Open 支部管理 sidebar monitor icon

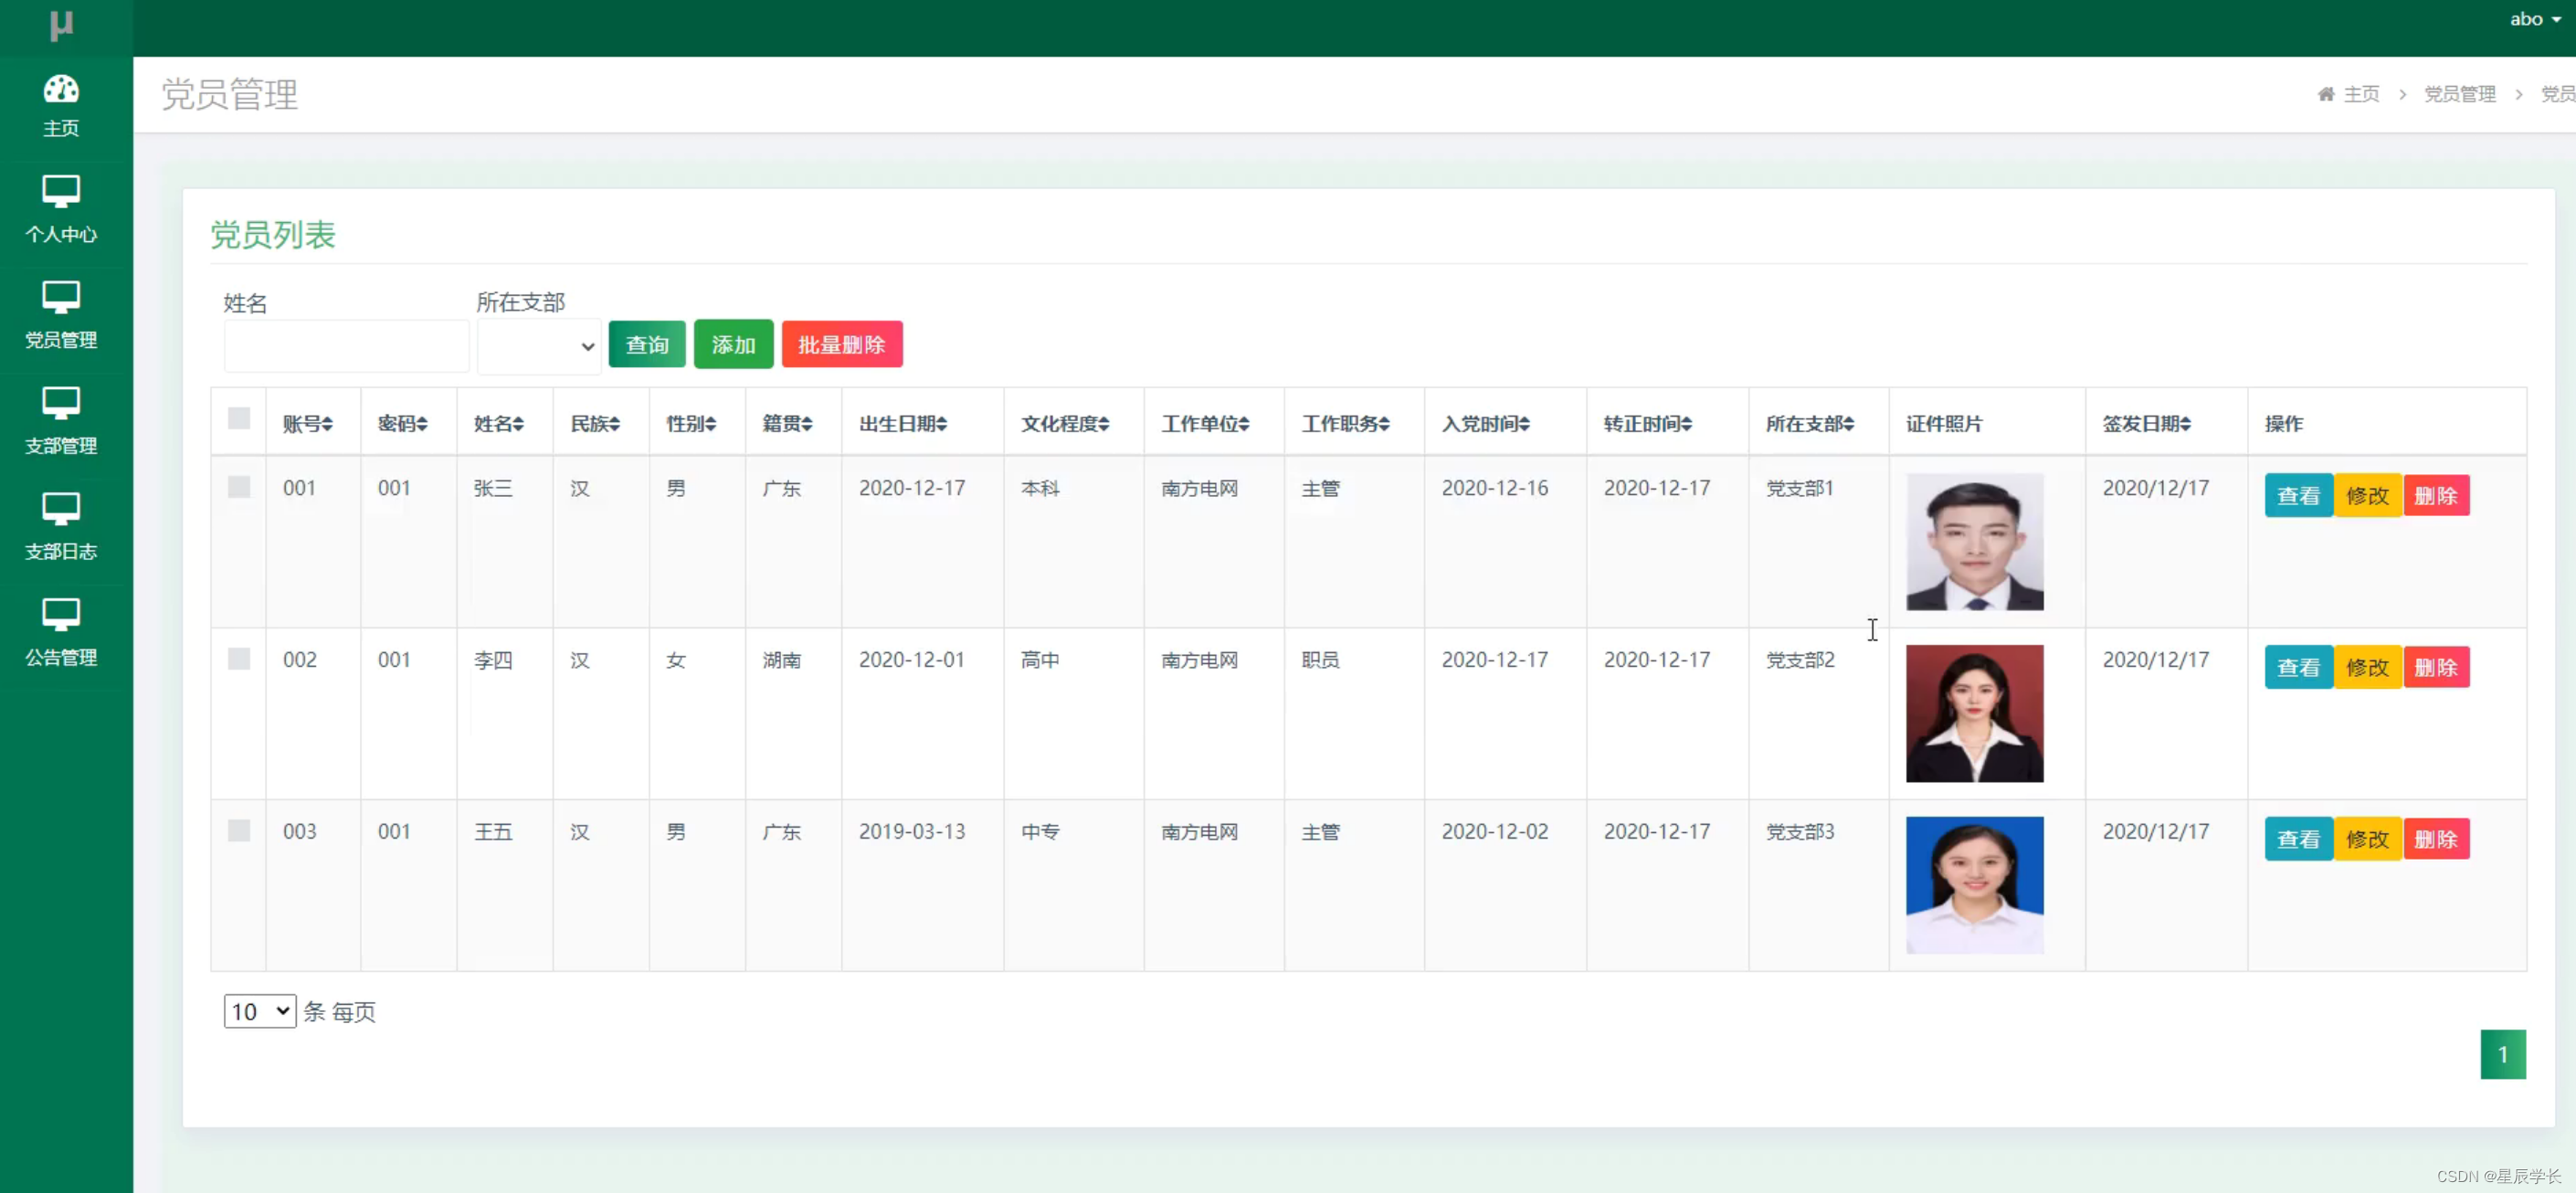[x=61, y=403]
